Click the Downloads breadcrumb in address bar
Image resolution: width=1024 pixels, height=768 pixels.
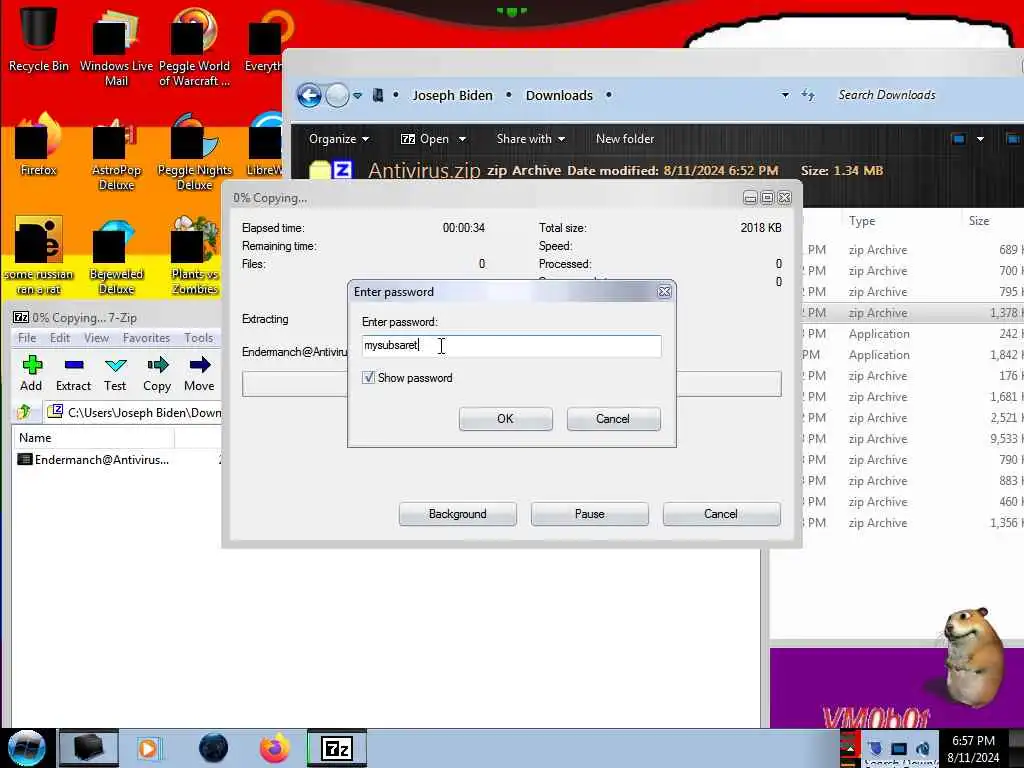[x=559, y=95]
